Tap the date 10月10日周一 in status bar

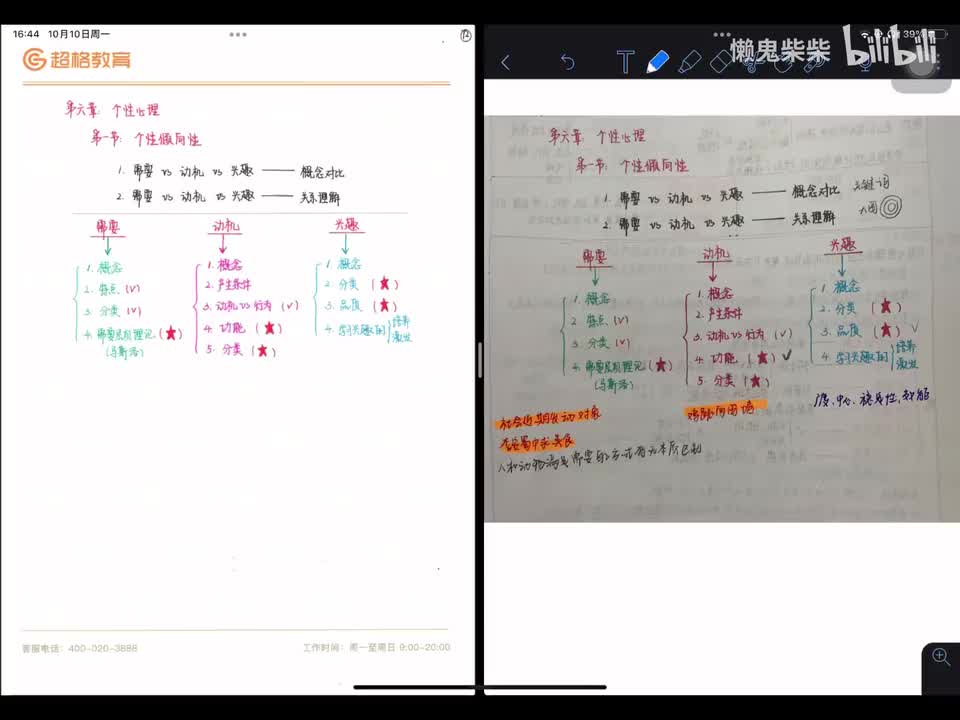(x=79, y=34)
